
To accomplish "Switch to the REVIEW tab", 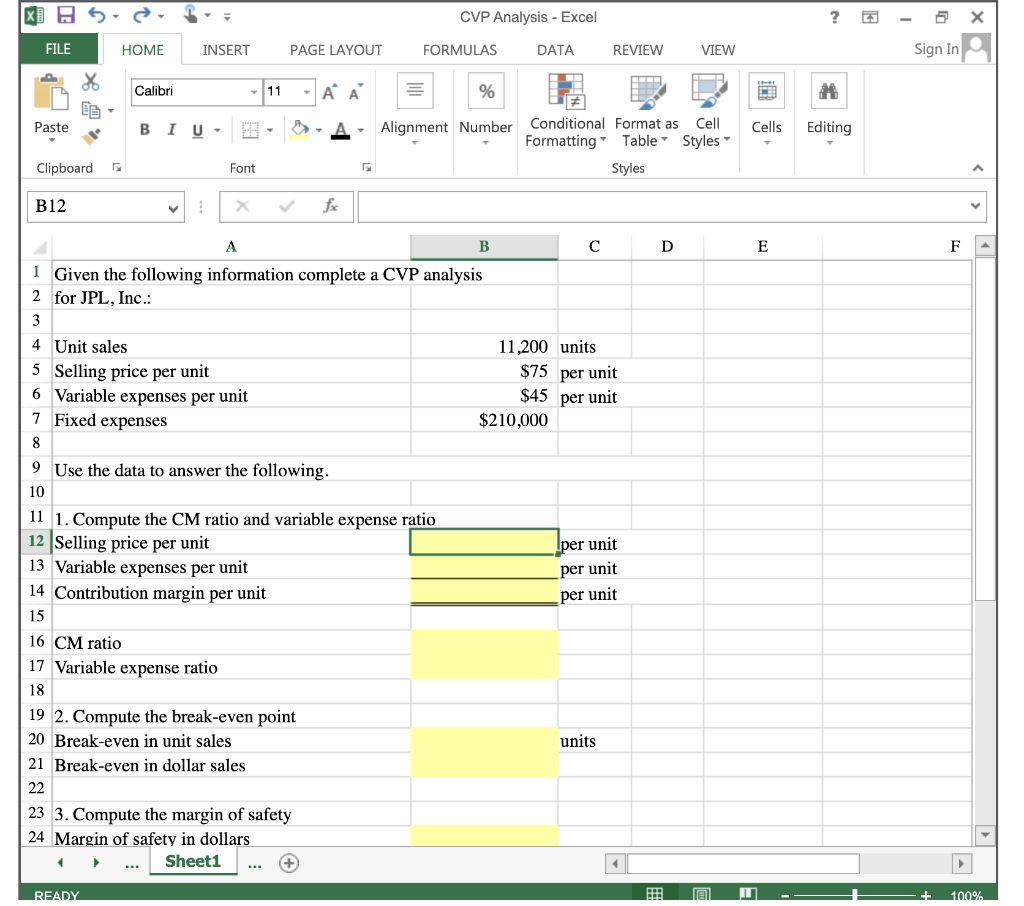I will point(637,50).
